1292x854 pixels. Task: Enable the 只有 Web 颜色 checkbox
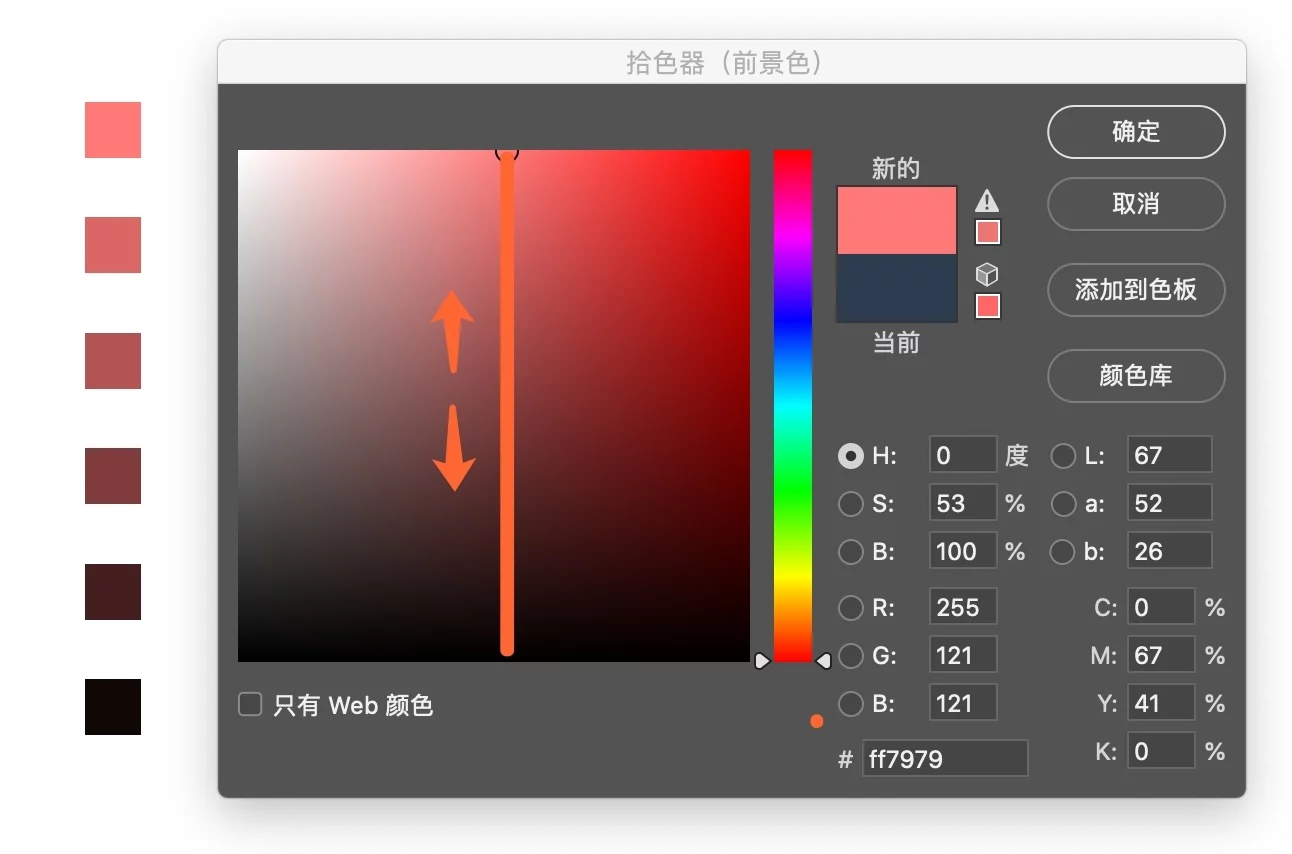click(250, 705)
